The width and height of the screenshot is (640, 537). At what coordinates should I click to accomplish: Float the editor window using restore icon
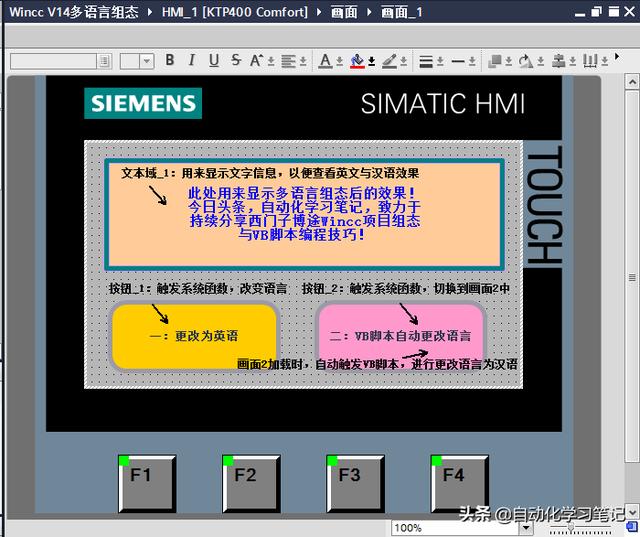[596, 11]
